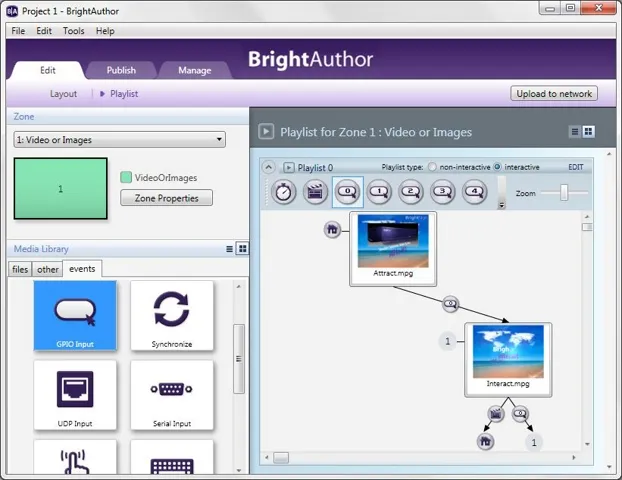The height and width of the screenshot is (480, 622).
Task: Select non-interactive playlist type
Action: point(432,167)
